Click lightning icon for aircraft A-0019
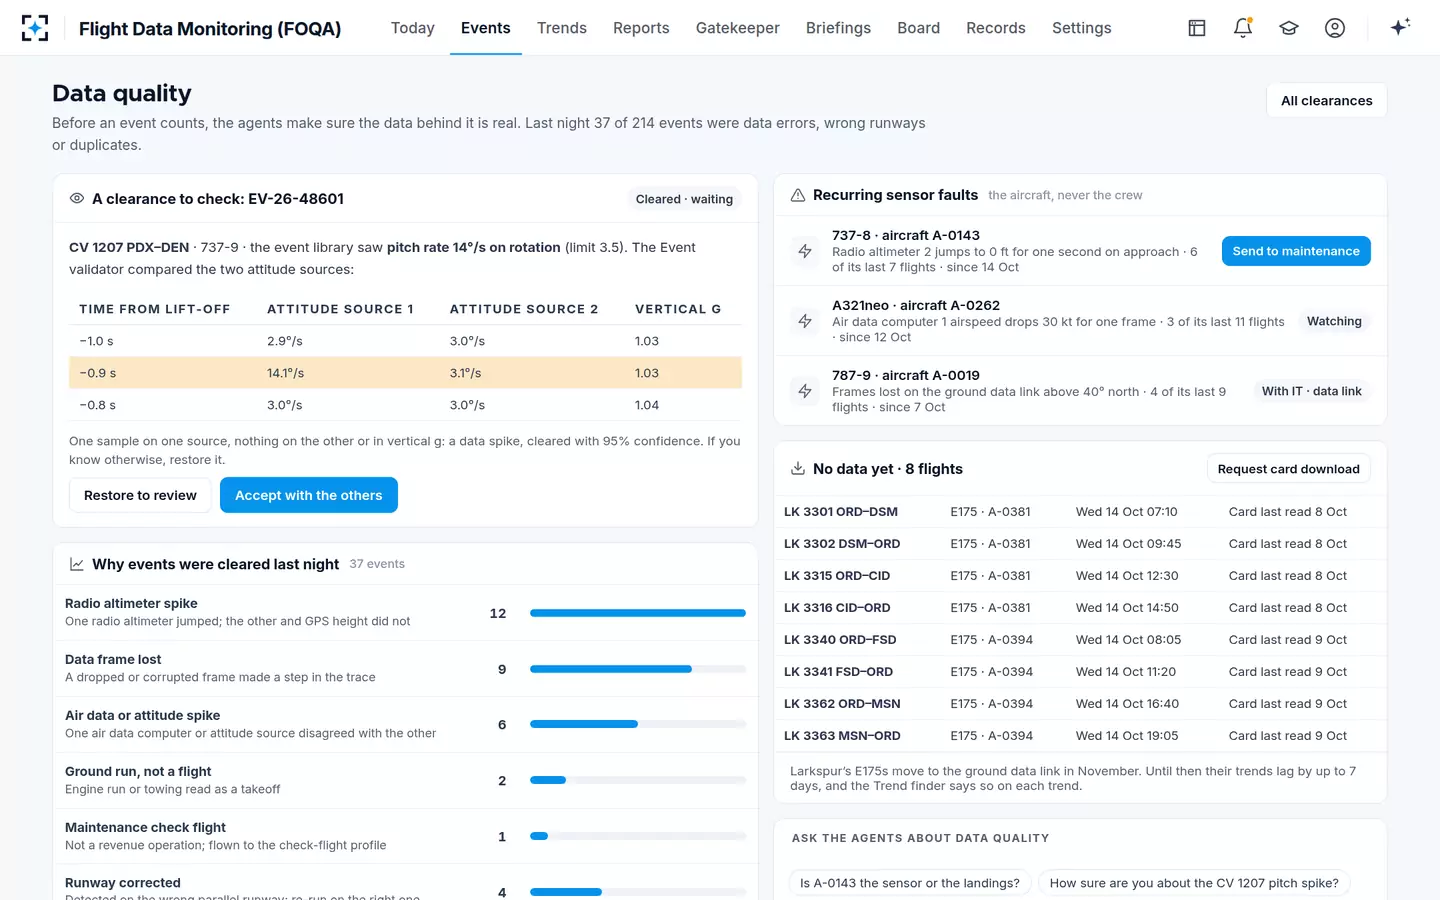This screenshot has height=900, width=1440. [x=805, y=391]
